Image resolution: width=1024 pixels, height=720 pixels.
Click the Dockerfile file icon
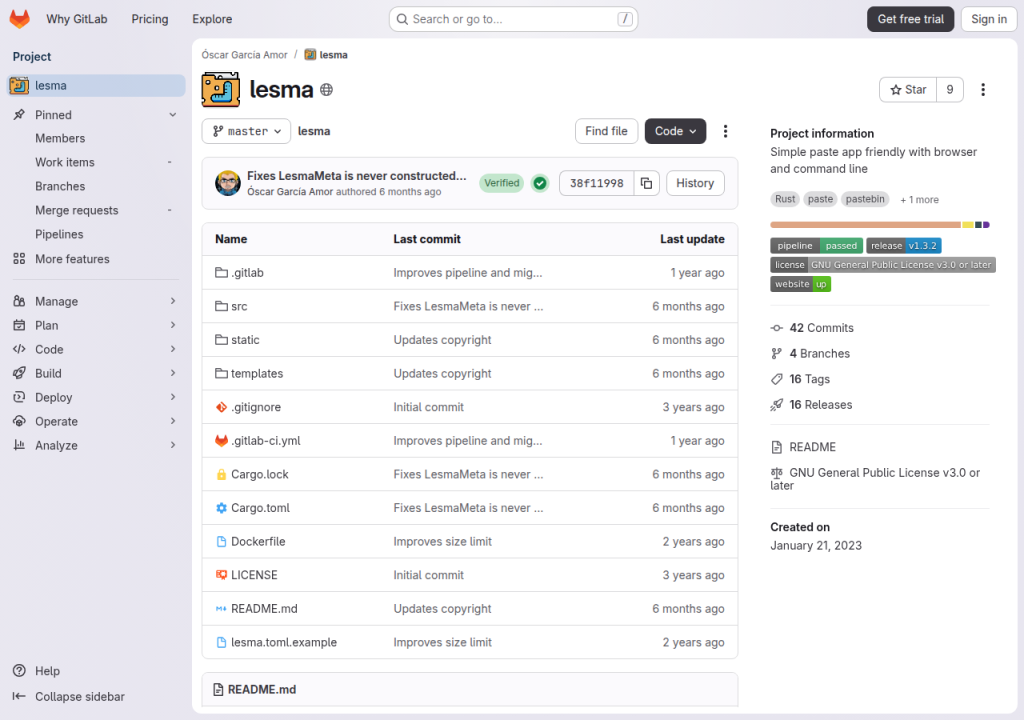221,542
